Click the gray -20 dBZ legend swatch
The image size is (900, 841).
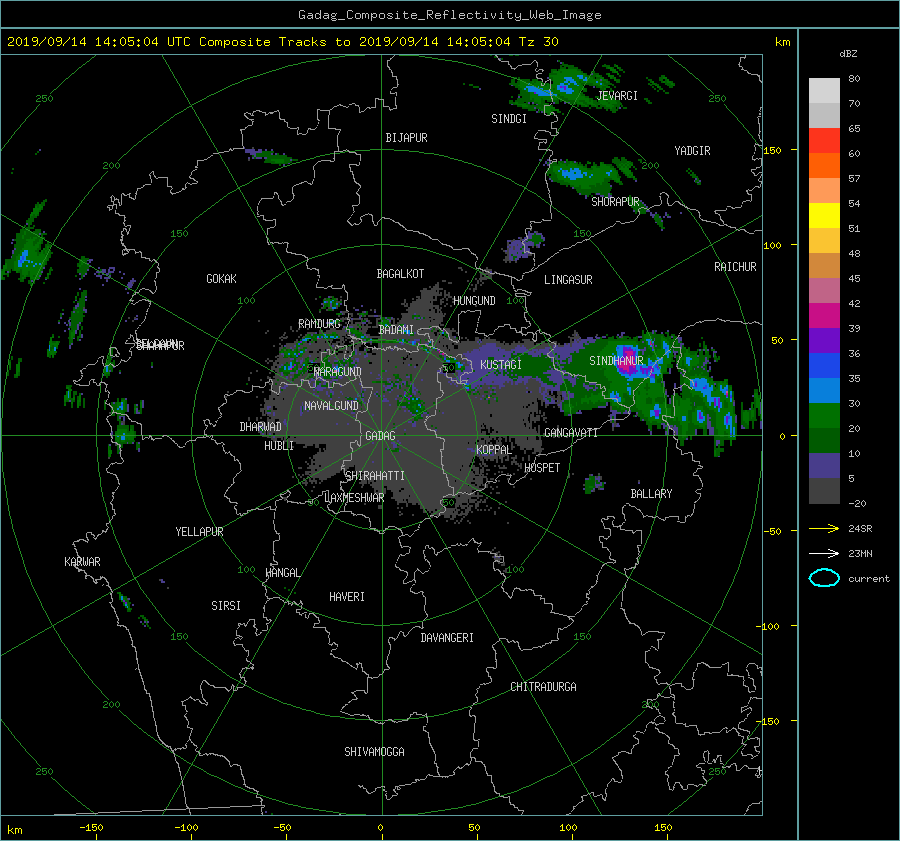tap(824, 491)
